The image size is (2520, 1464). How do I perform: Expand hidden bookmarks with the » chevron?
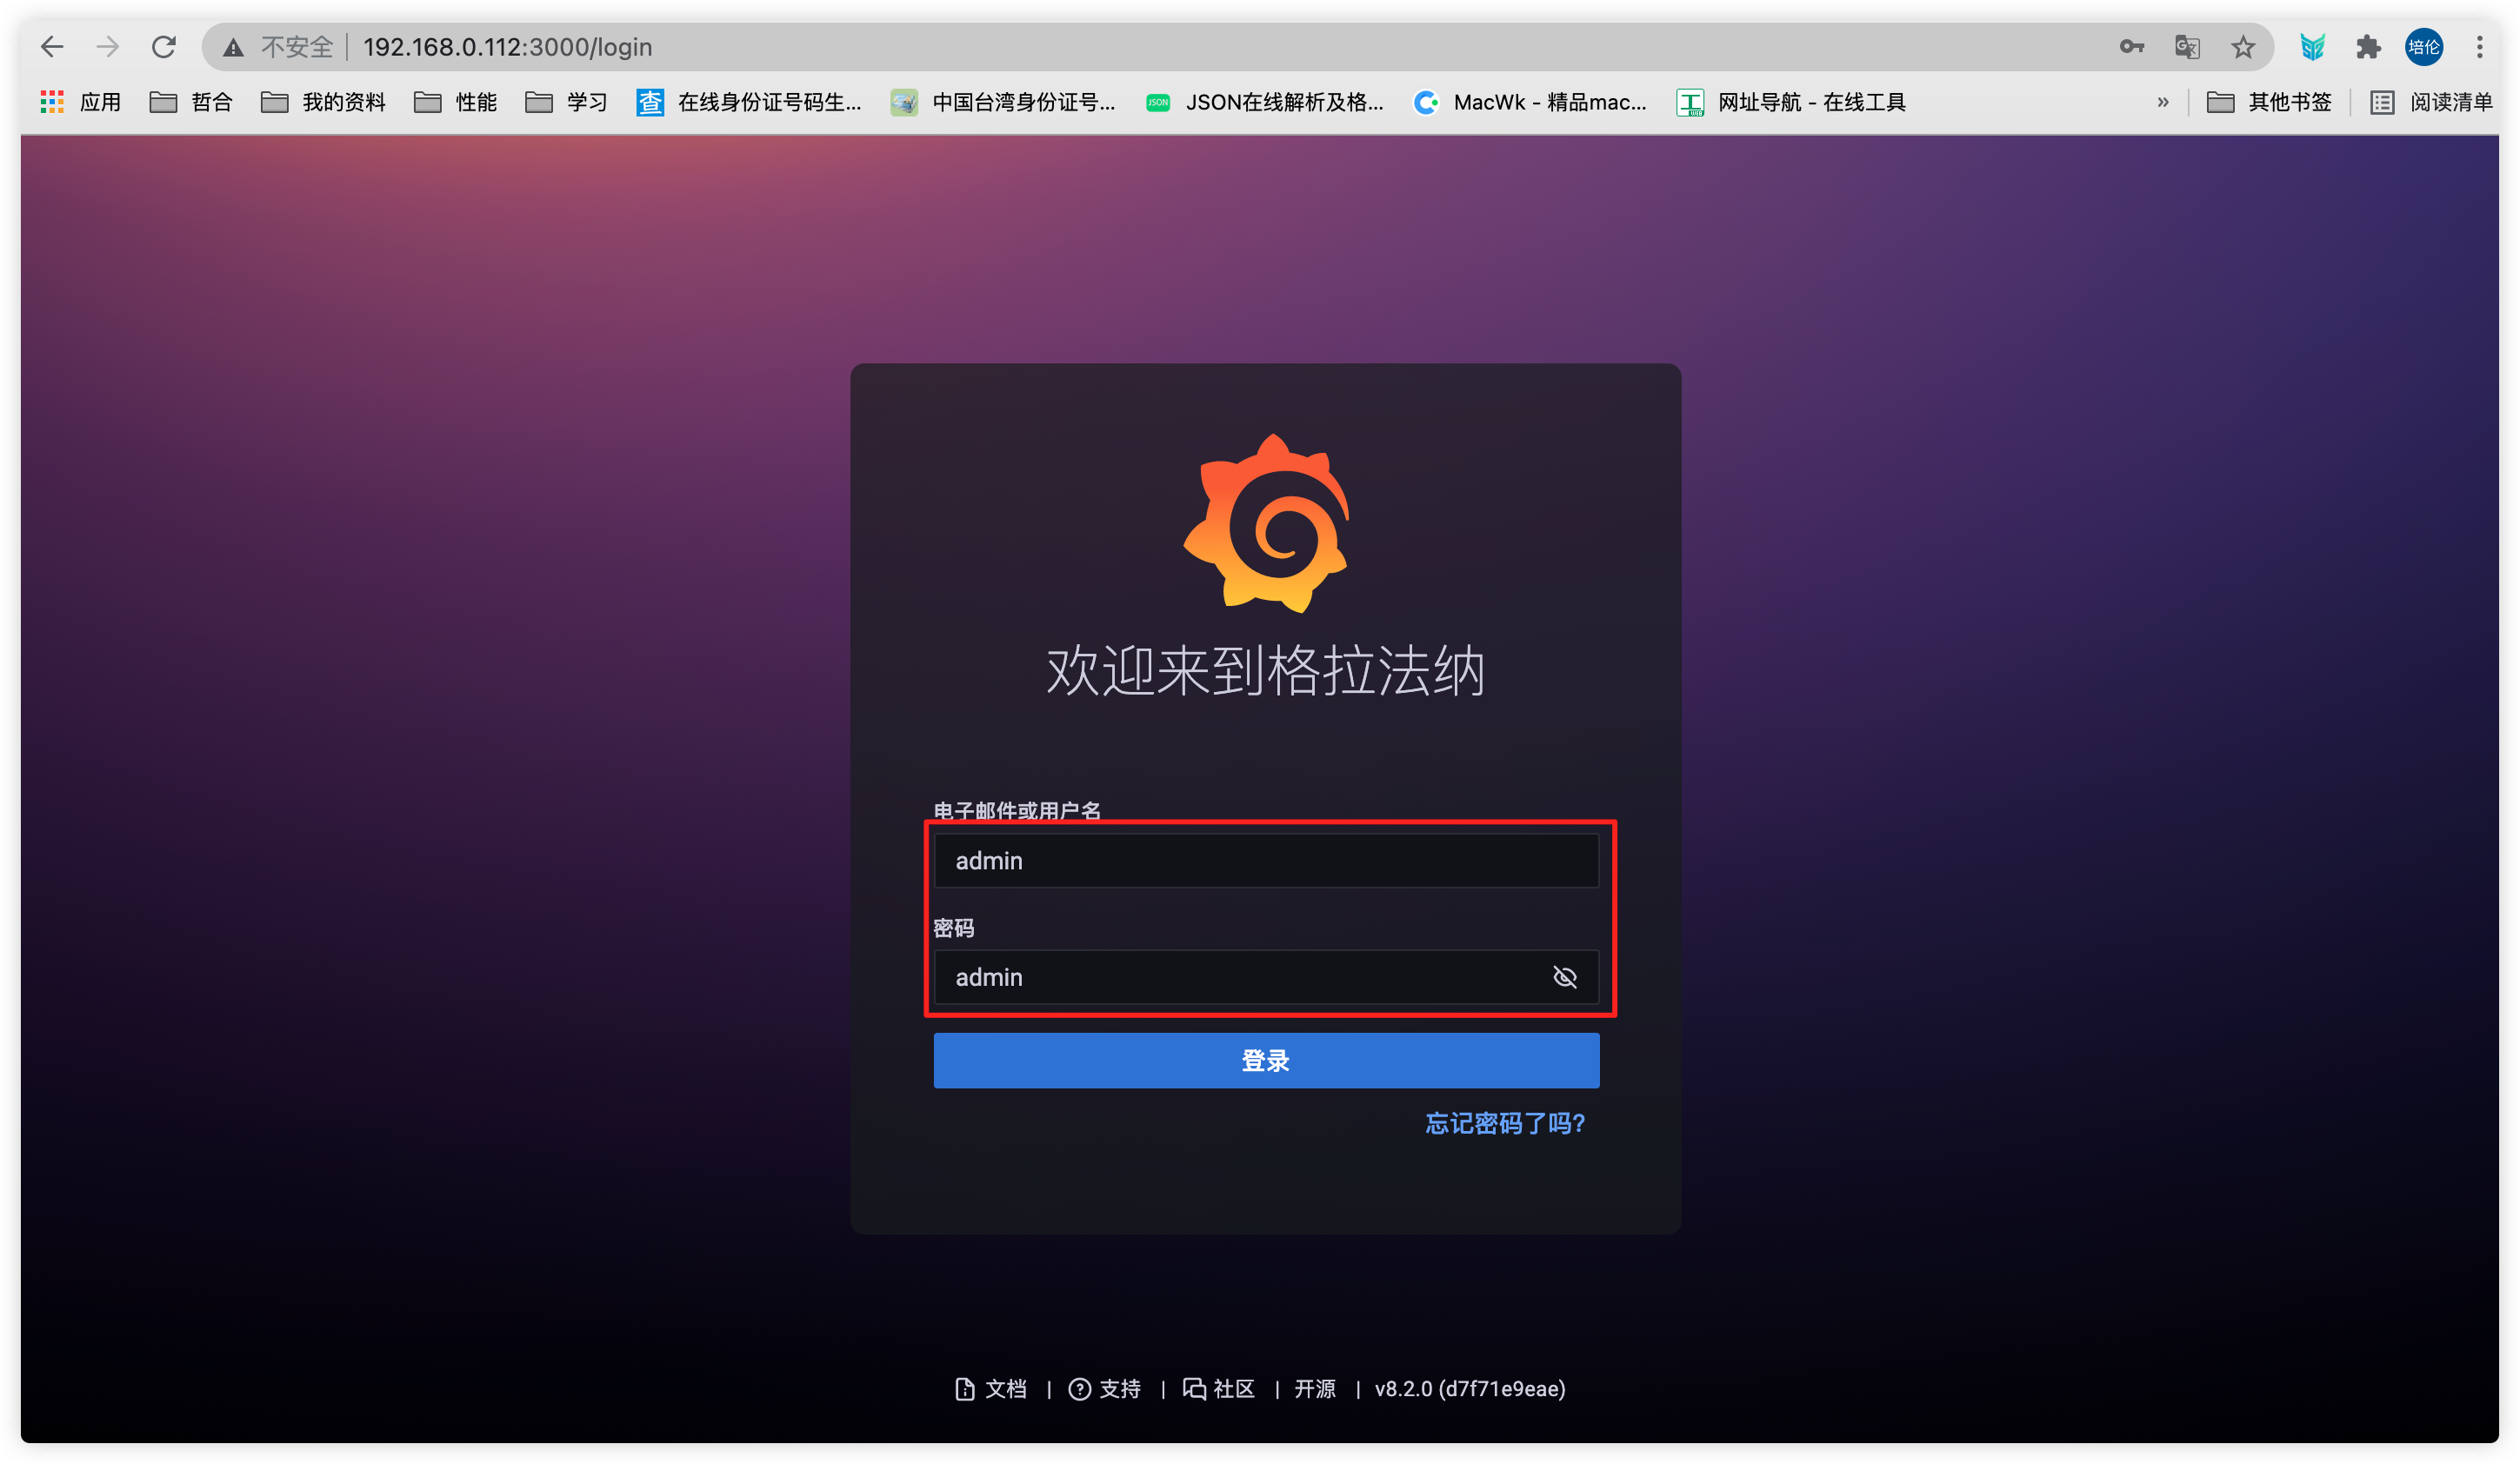coord(2163,102)
